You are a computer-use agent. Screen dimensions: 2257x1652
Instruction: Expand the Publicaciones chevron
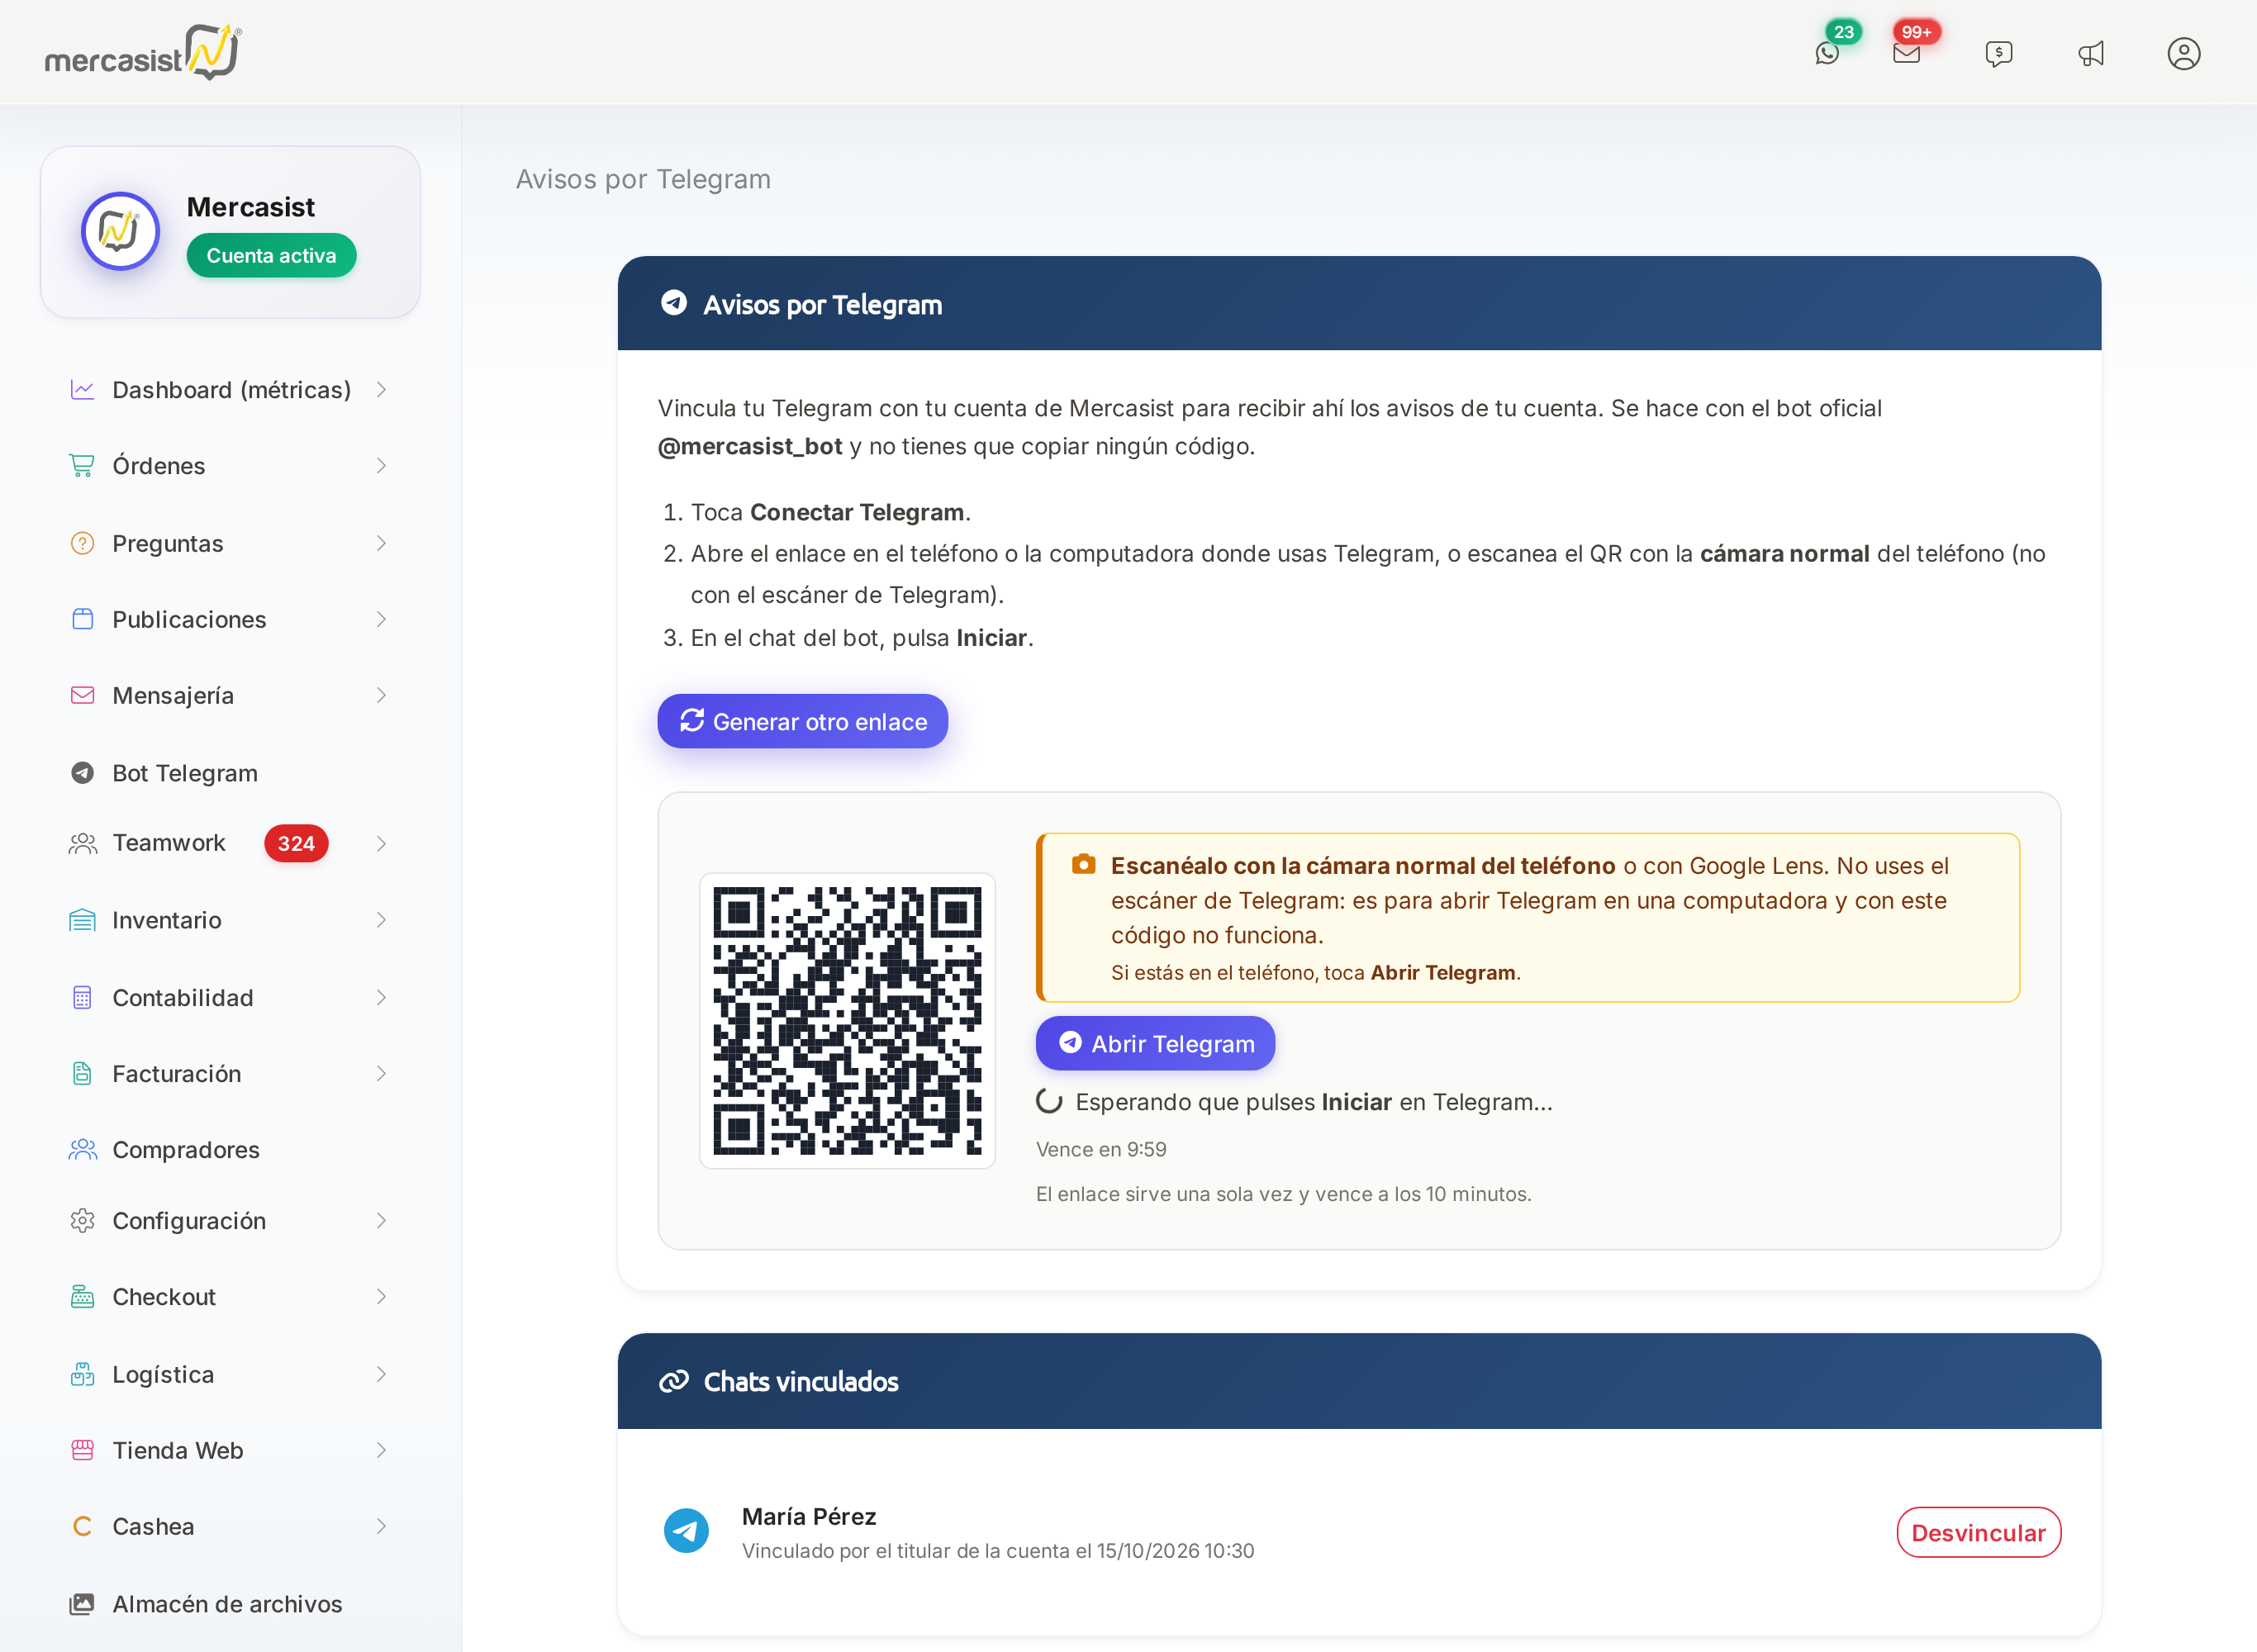381,619
